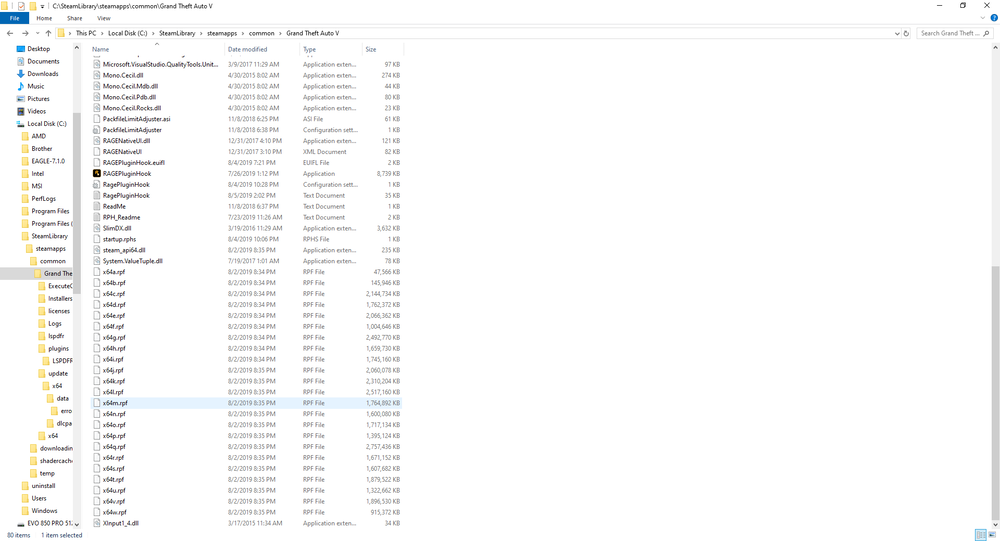Open the Home ribbon tab
Screen dimensions: 1000x541
pos(44,18)
